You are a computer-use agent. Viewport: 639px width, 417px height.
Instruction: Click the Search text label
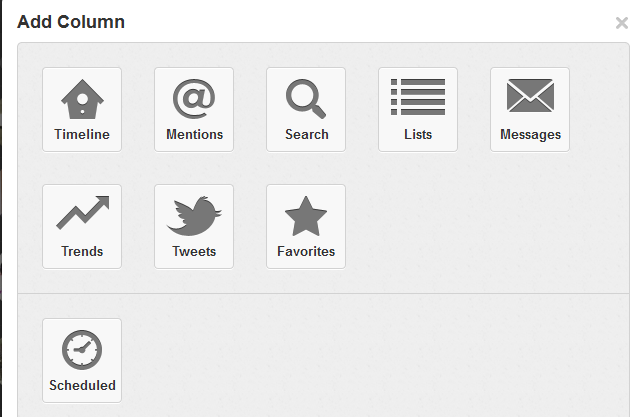click(306, 135)
